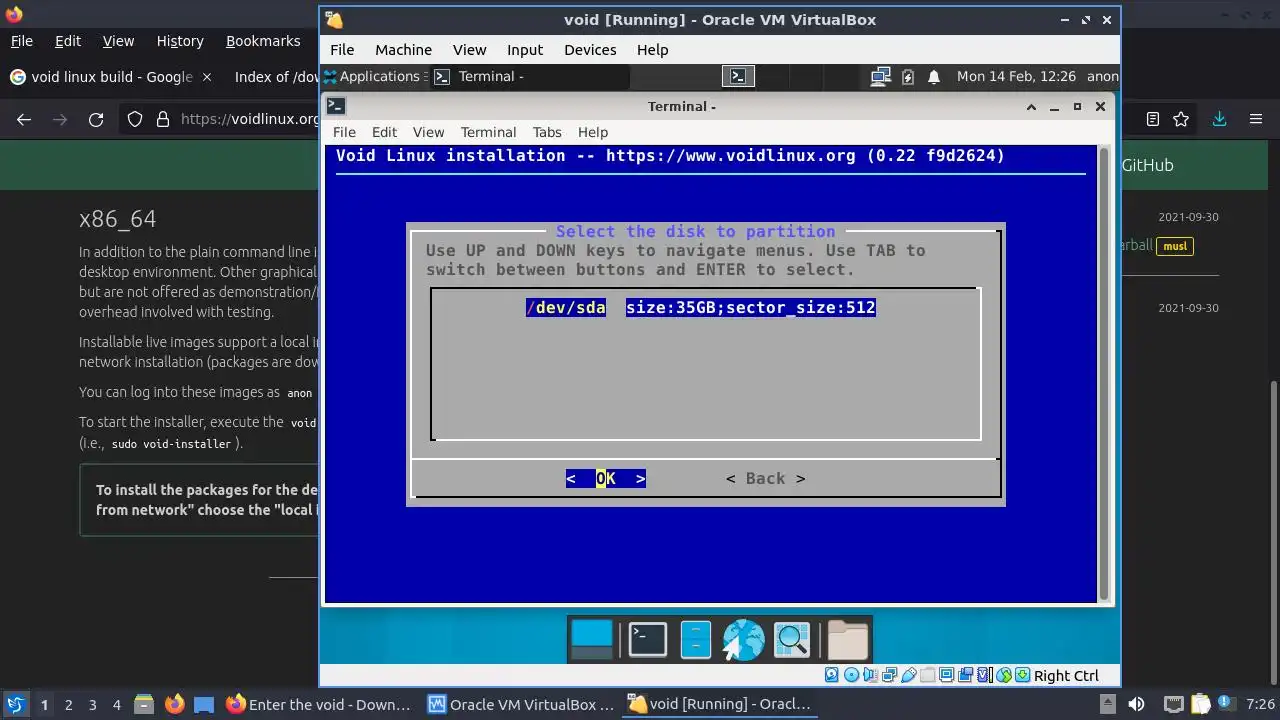Open VirtualBox File menu
Screen dimensions: 1280x720
(x=342, y=50)
